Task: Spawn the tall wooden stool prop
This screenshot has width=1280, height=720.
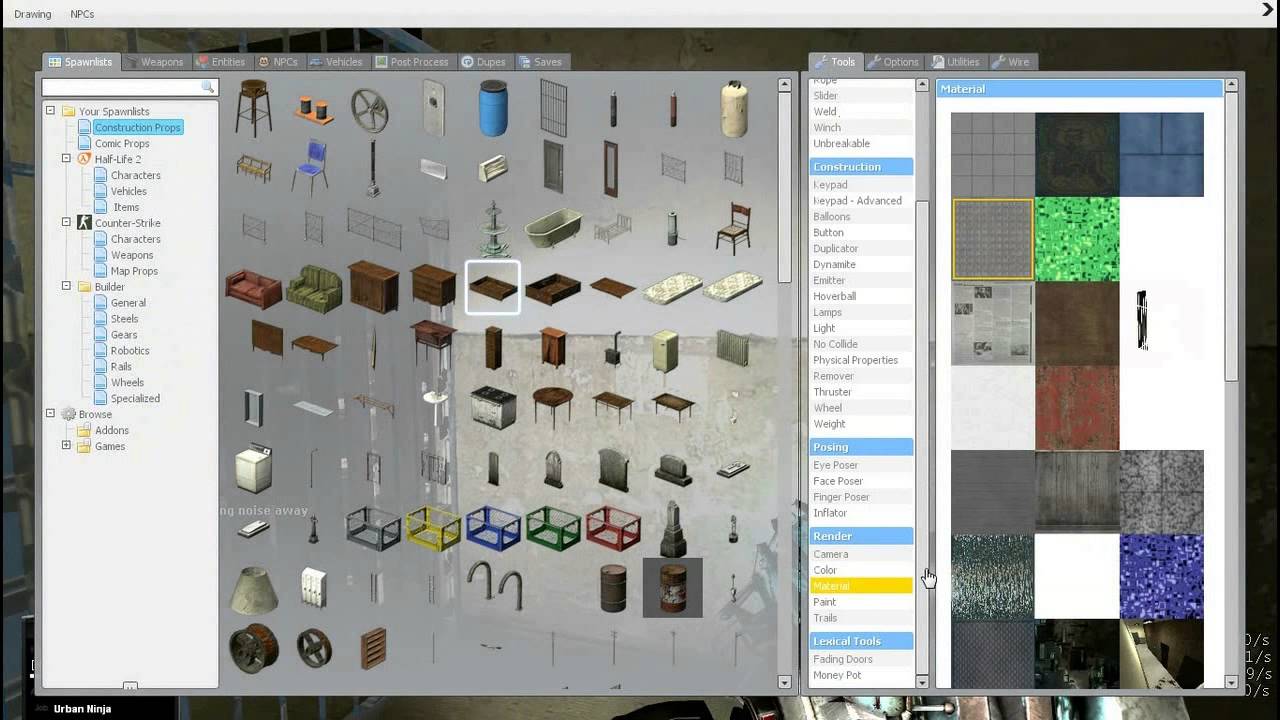Action: tap(253, 108)
